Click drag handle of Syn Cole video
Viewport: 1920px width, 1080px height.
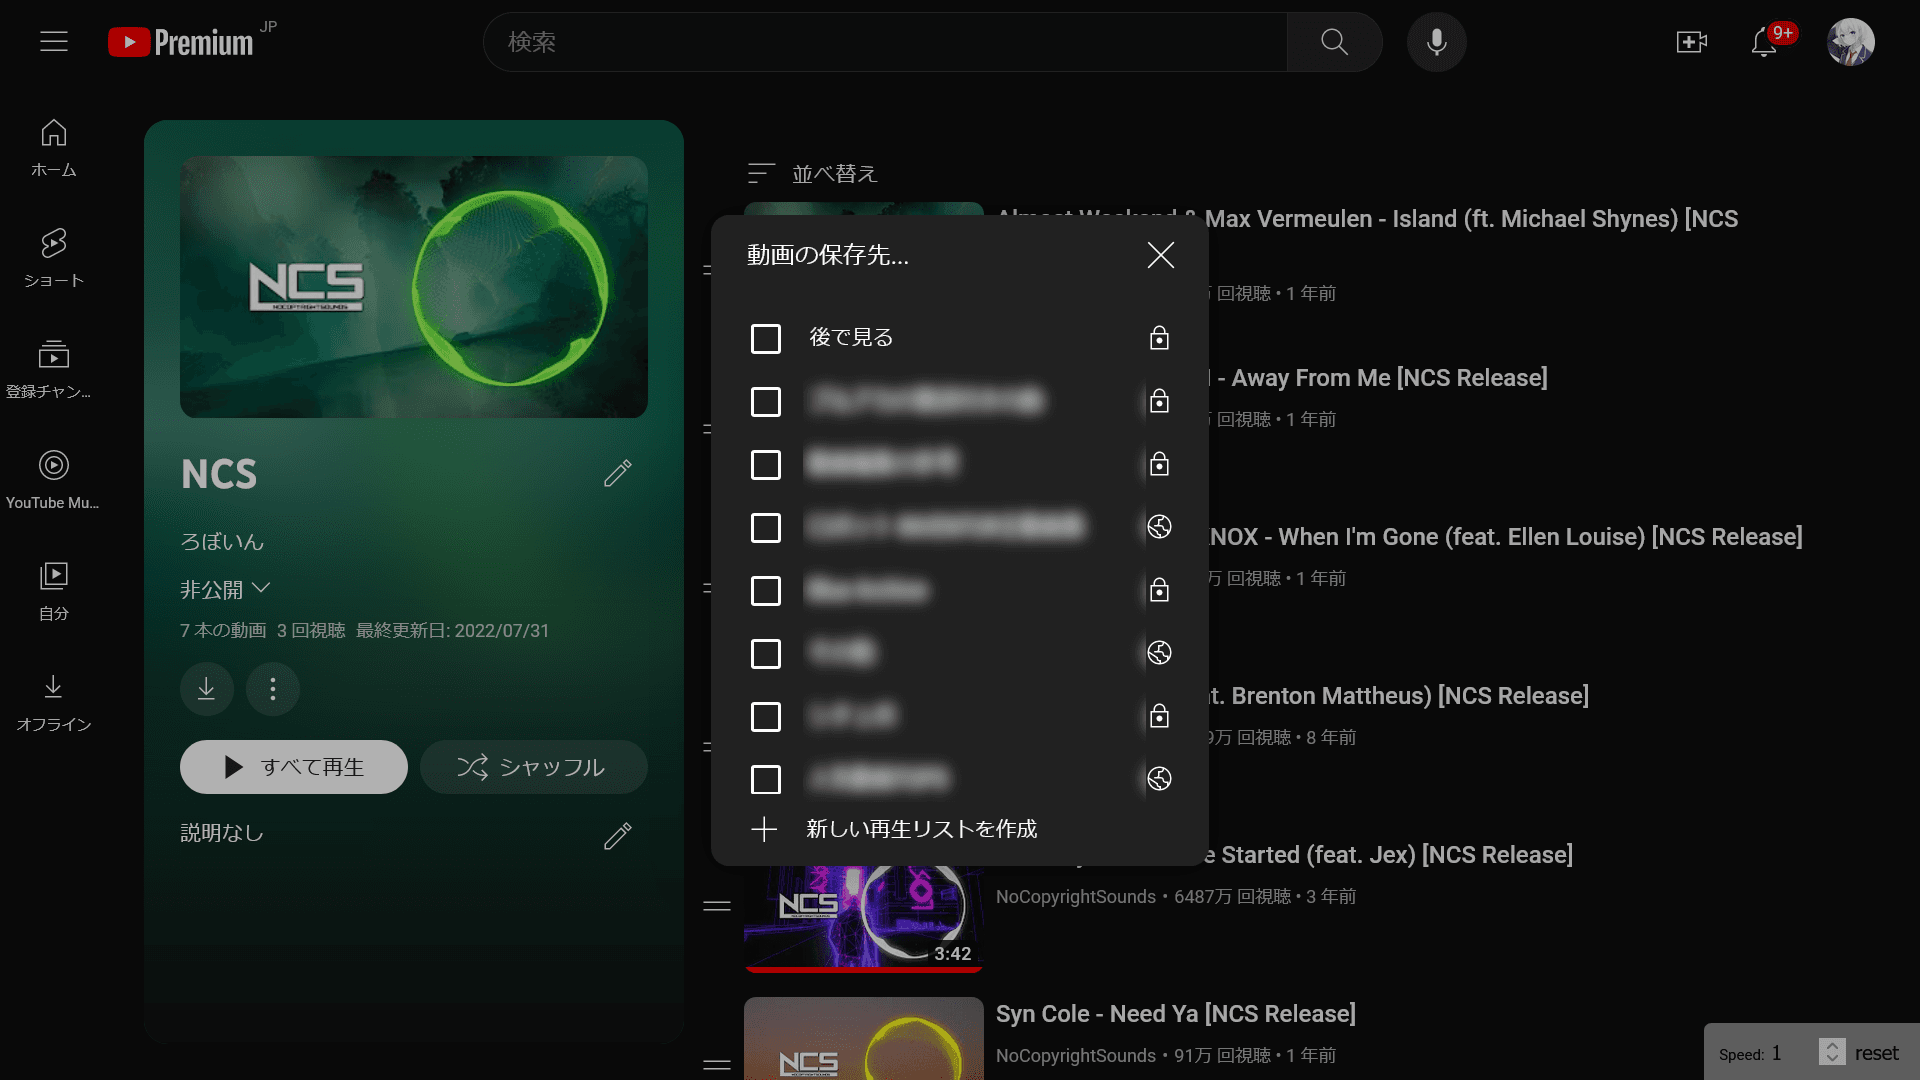coord(717,1065)
